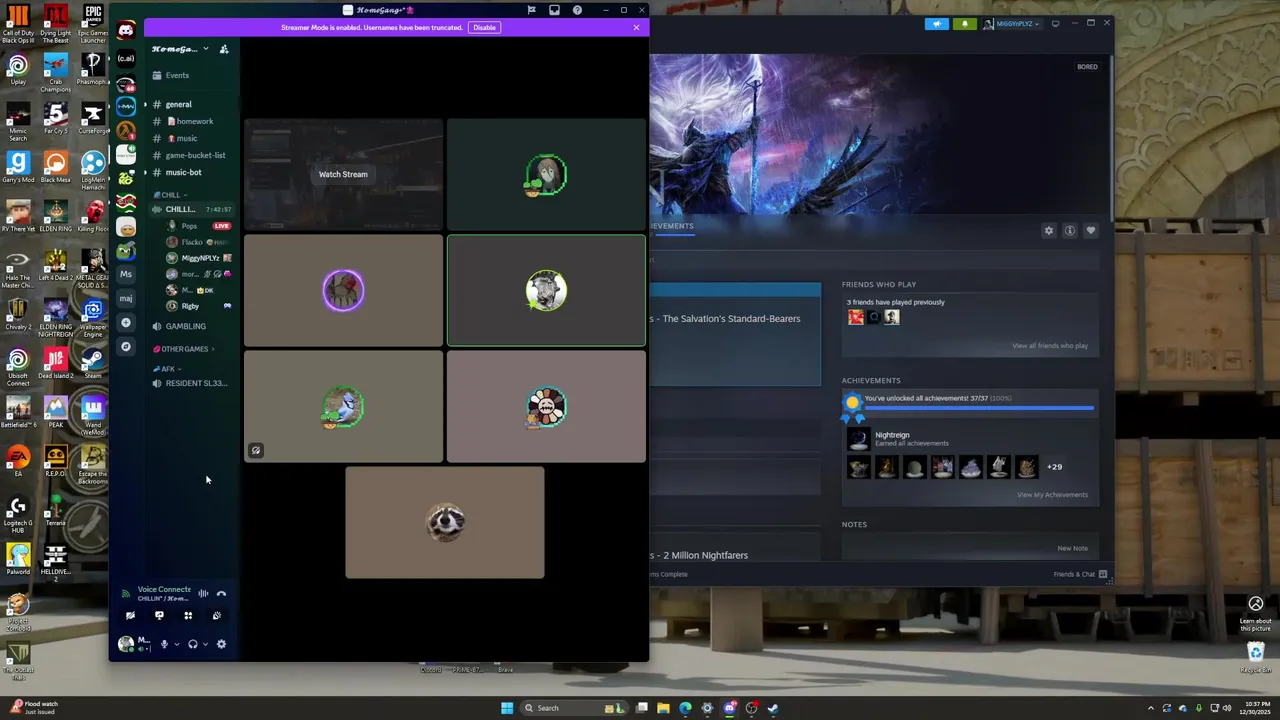Open the homework channel

coord(190,121)
